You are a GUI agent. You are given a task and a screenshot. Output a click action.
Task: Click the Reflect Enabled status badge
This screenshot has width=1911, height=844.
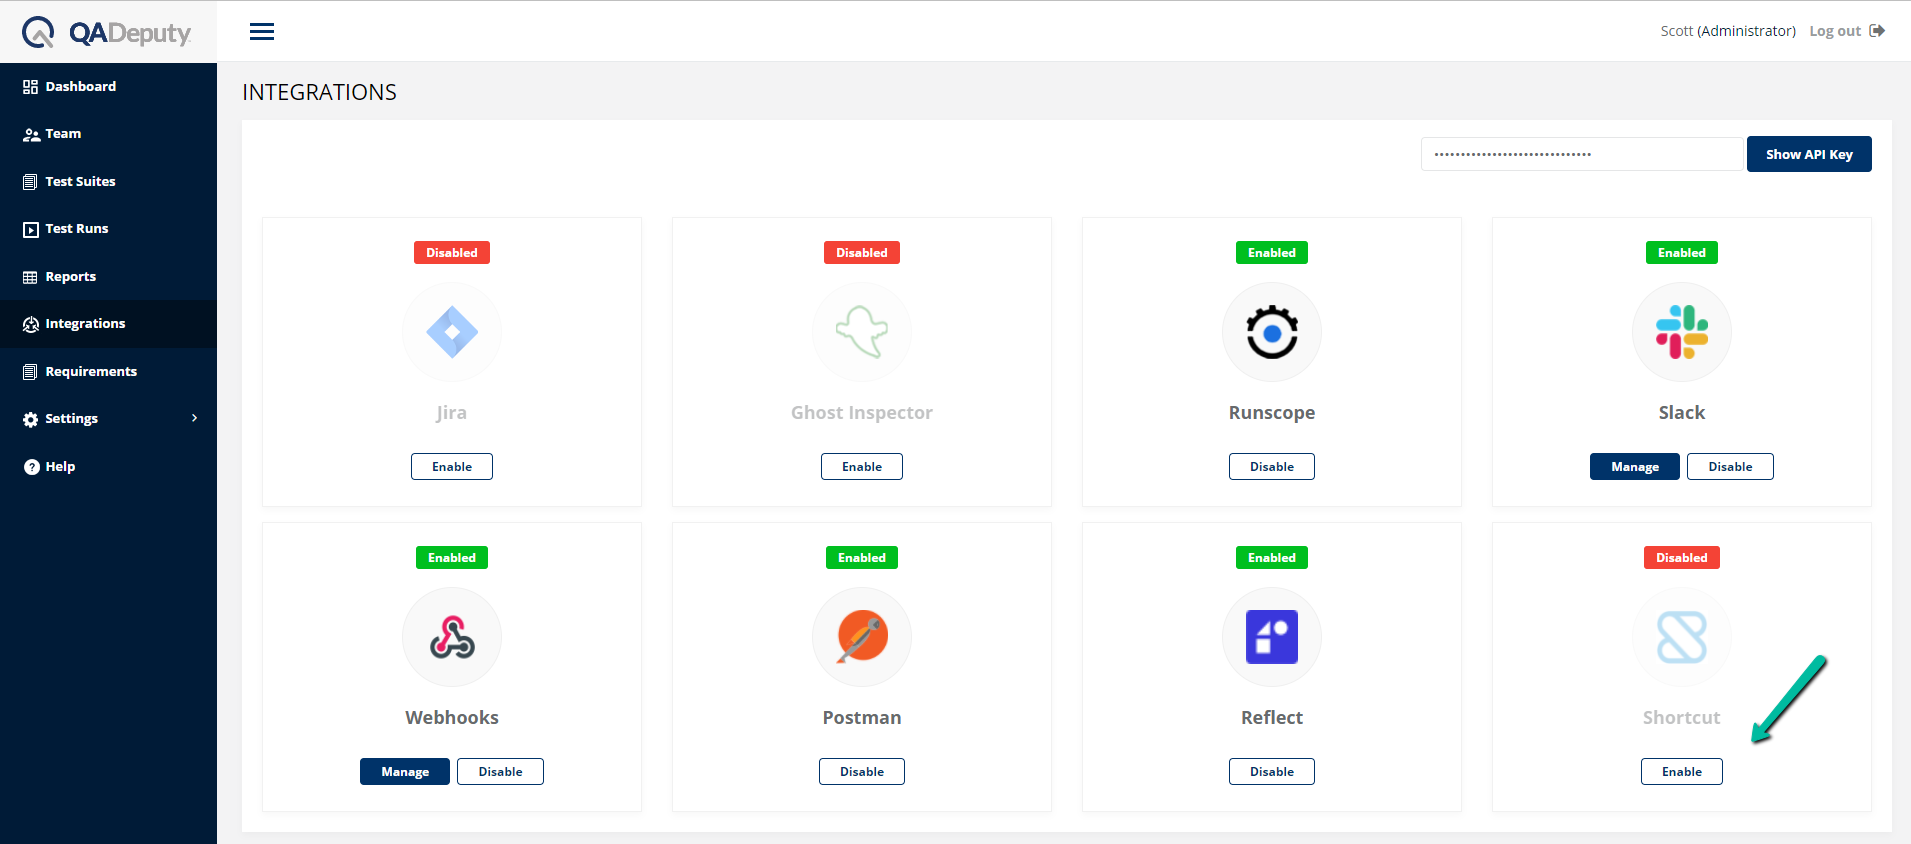[x=1272, y=558]
